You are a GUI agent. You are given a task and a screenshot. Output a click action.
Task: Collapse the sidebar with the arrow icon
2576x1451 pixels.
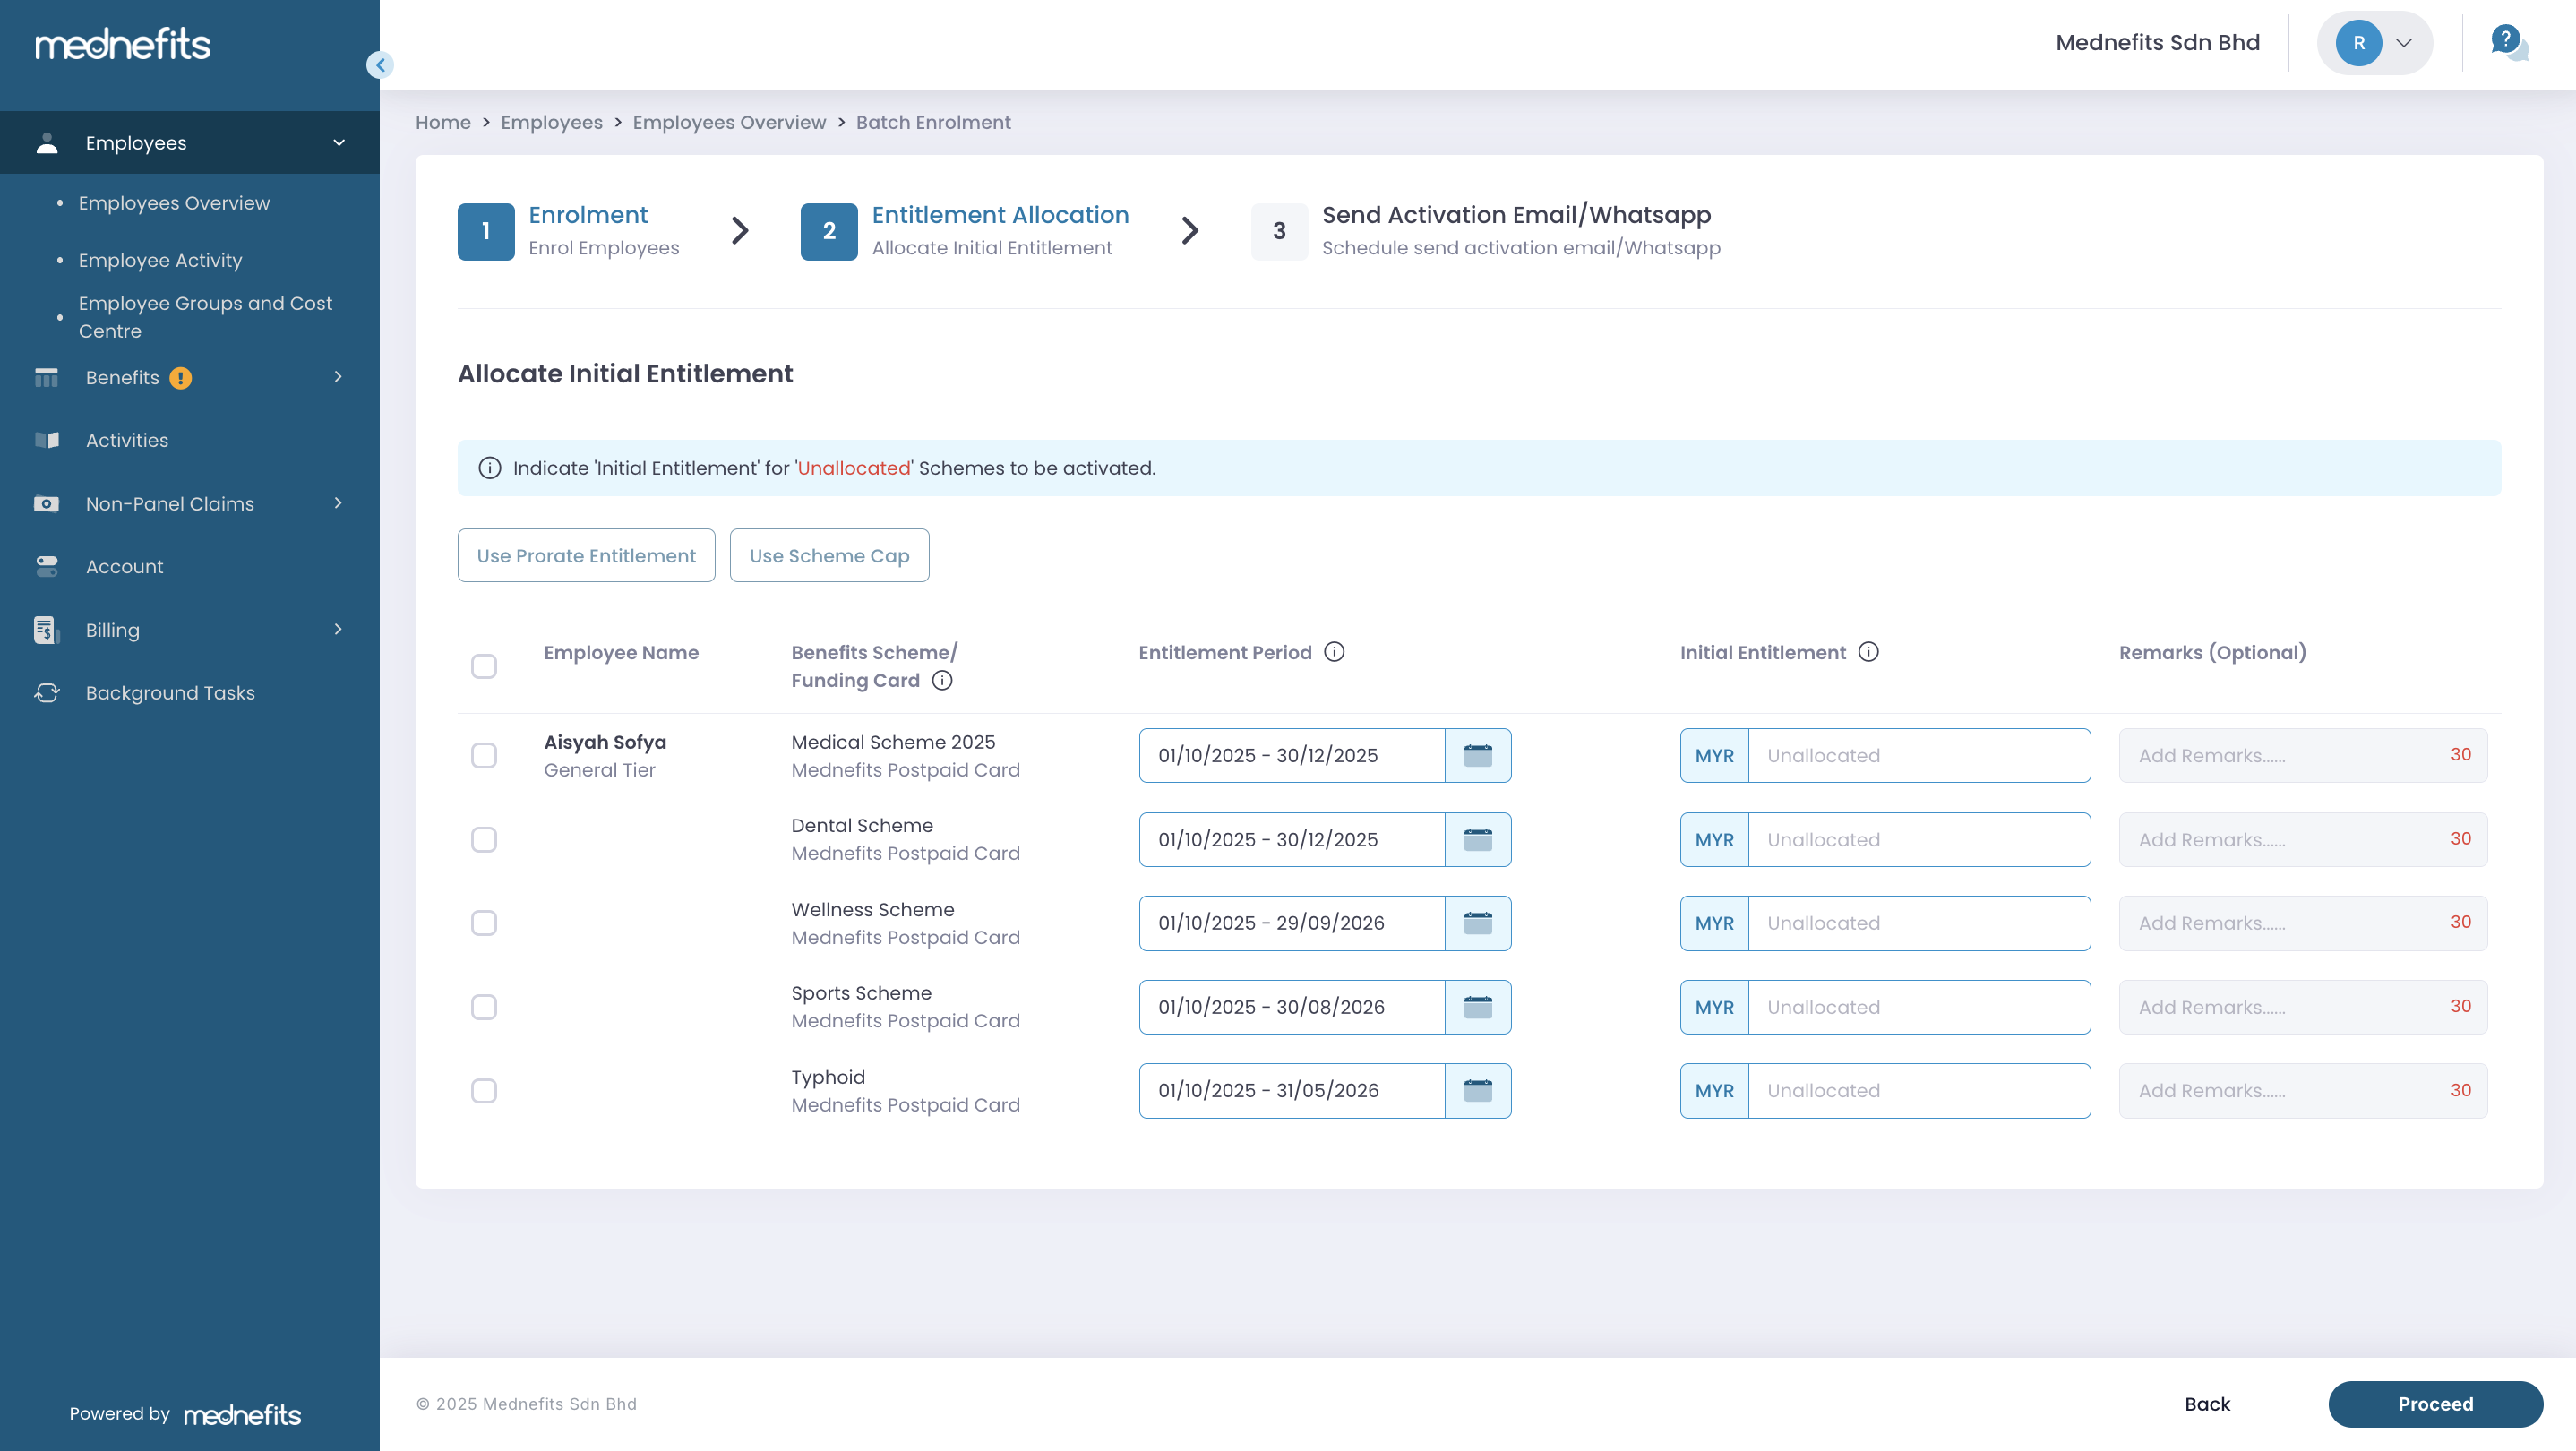tap(380, 65)
